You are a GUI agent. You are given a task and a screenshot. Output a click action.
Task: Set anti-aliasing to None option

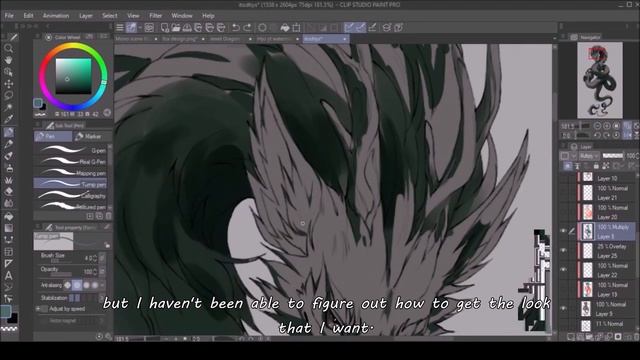click(68, 285)
